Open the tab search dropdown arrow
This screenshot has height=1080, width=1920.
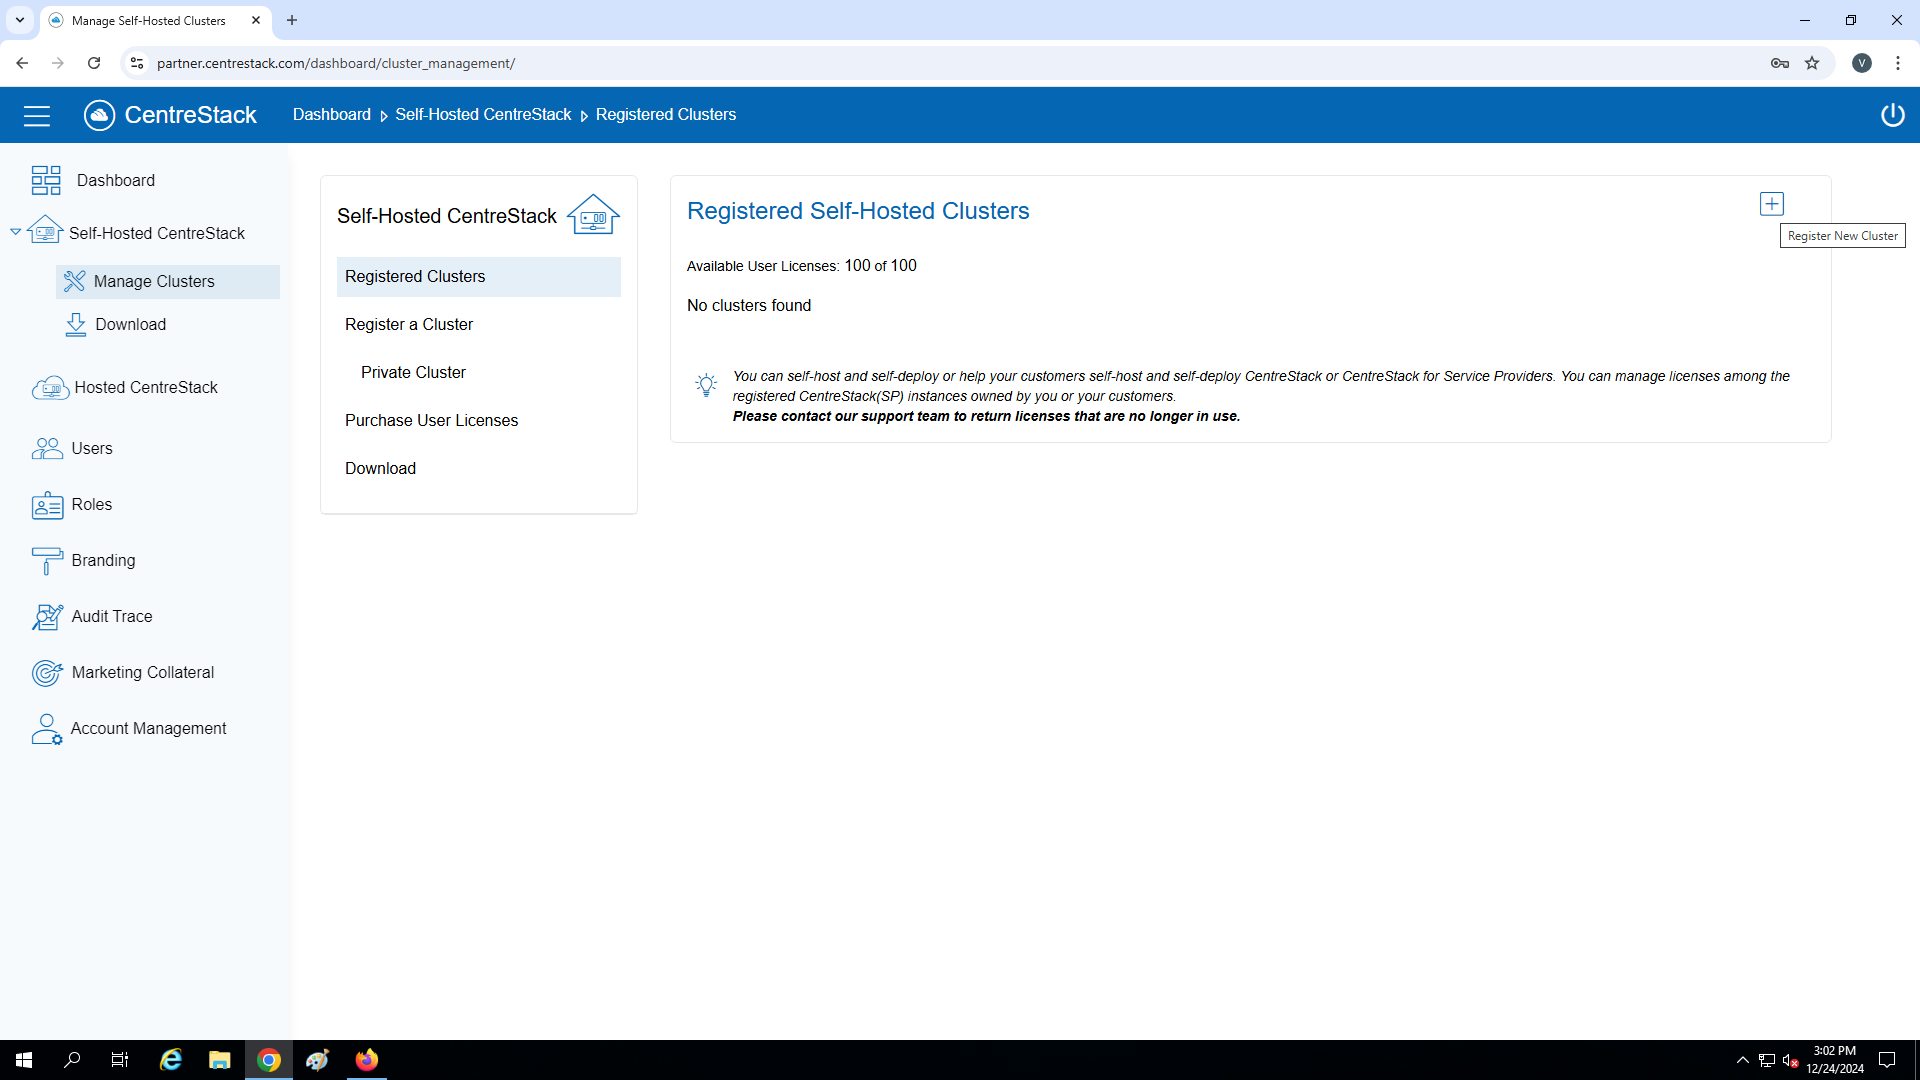[x=19, y=20]
